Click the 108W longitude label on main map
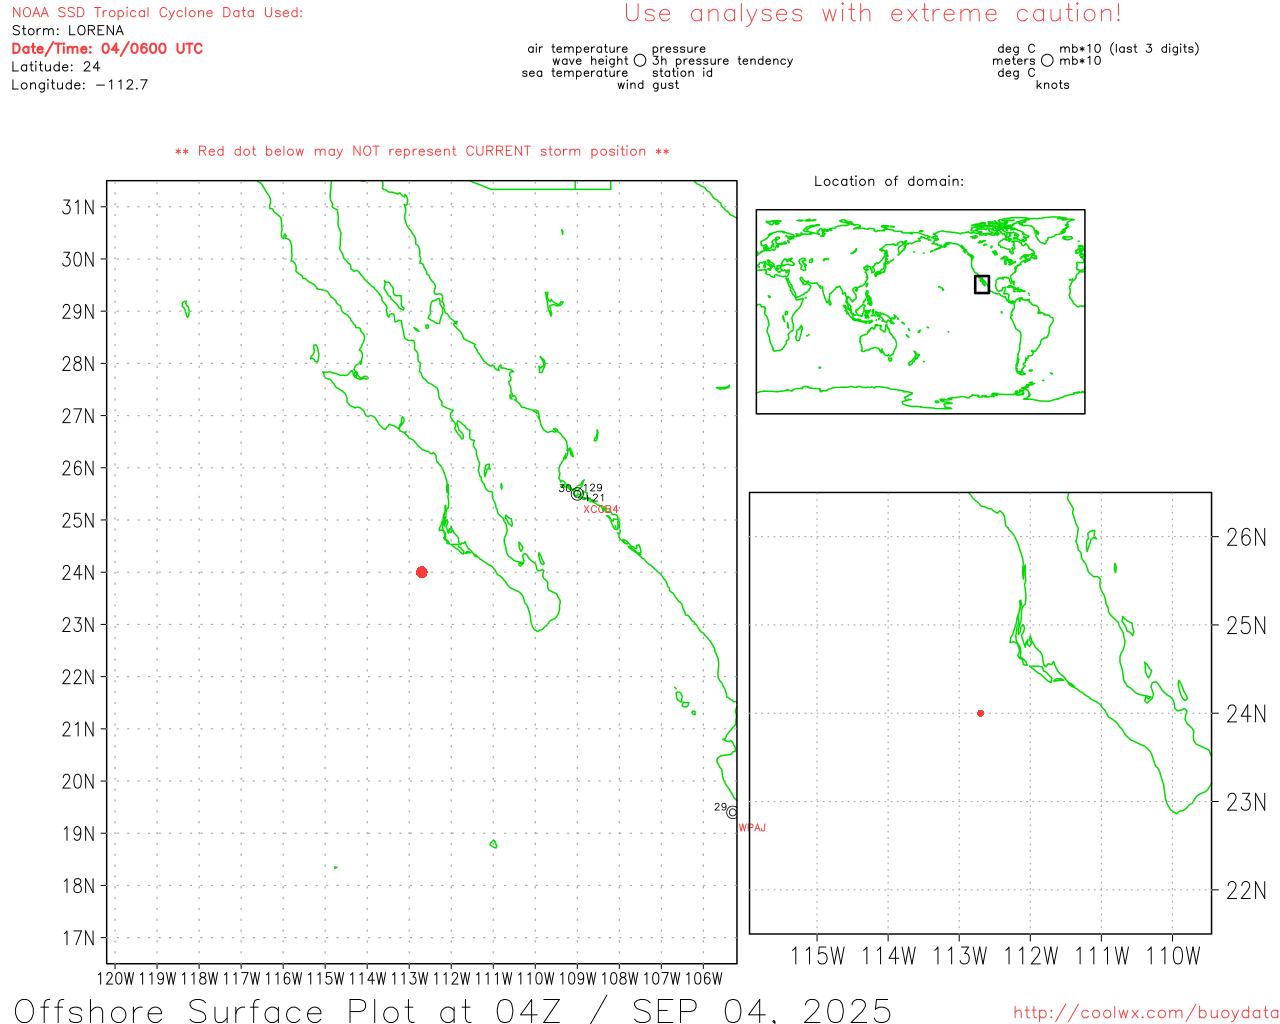1280x1024 pixels. (620, 978)
